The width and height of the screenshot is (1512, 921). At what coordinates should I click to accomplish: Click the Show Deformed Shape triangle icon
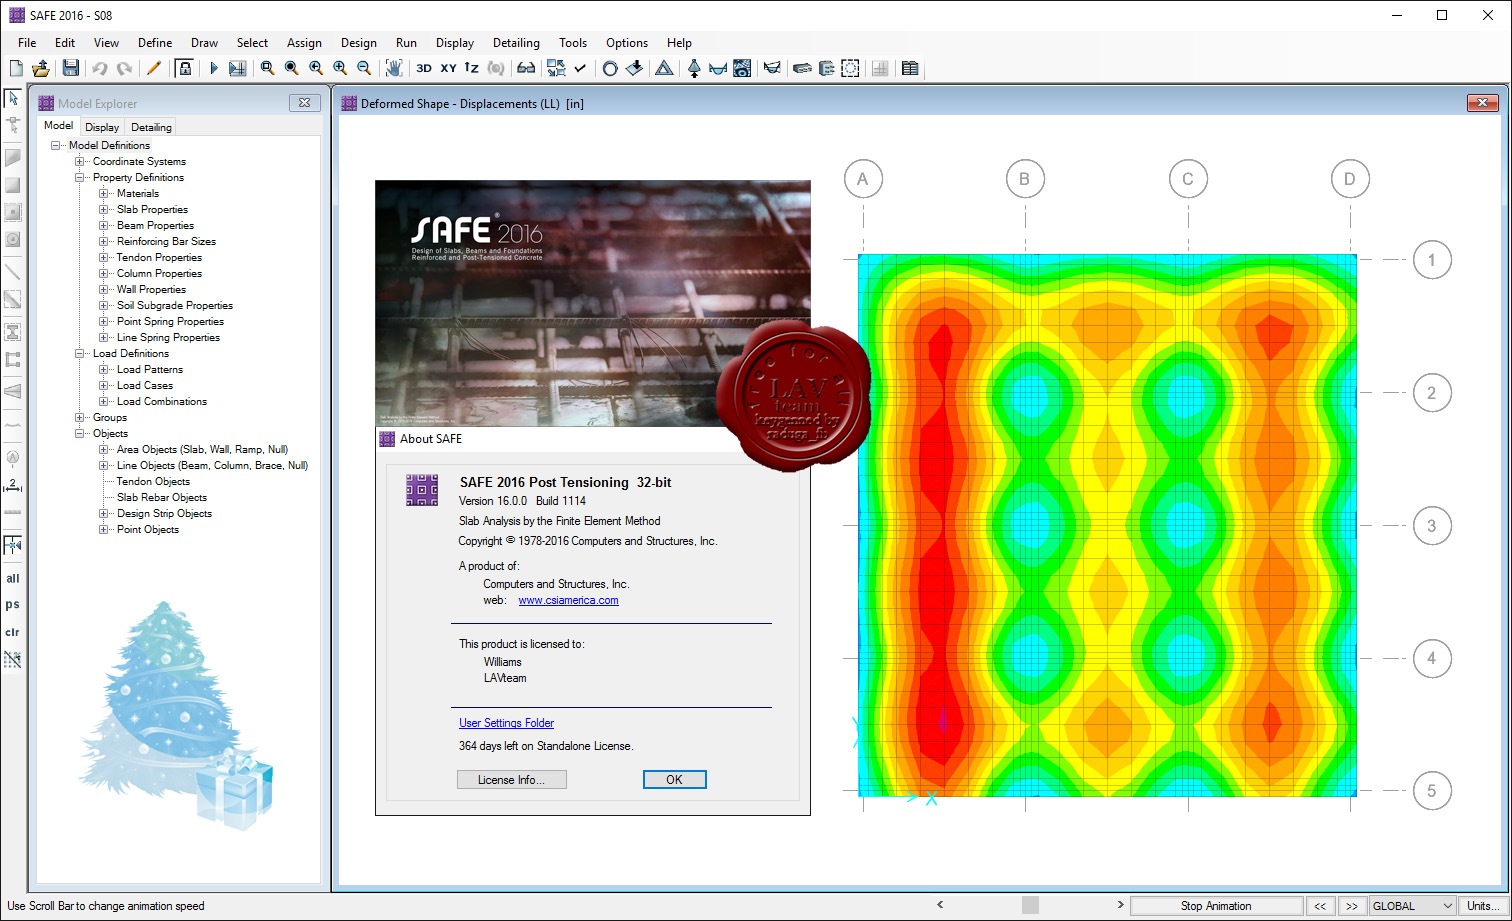point(664,68)
